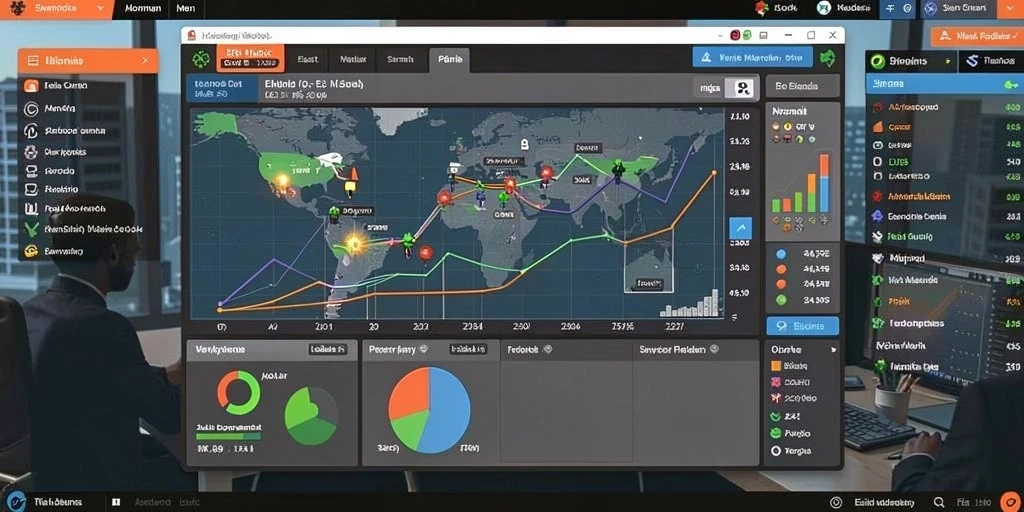The height and width of the screenshot is (512, 1024).
Task: Click the green ring icon in the right panel header
Action: 878,61
